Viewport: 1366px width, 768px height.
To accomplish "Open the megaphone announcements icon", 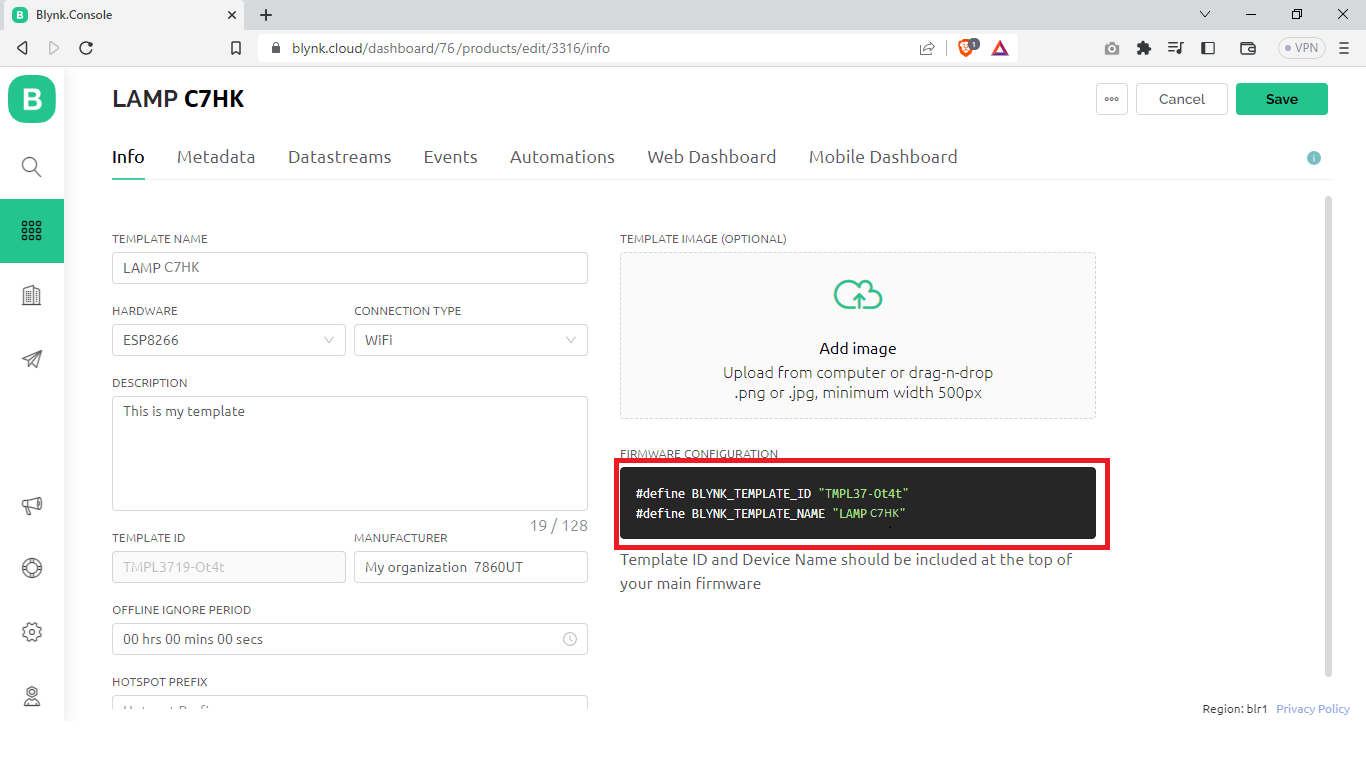I will (32, 505).
